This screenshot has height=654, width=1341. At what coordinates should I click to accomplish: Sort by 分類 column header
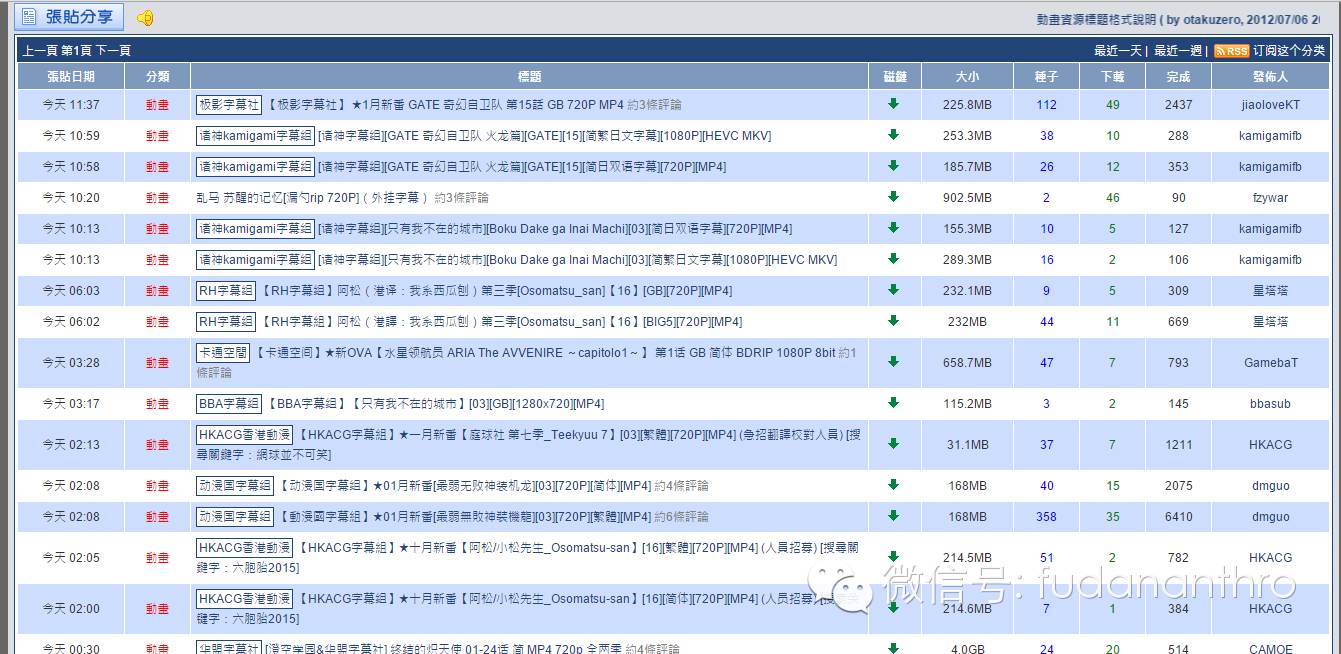pos(158,76)
